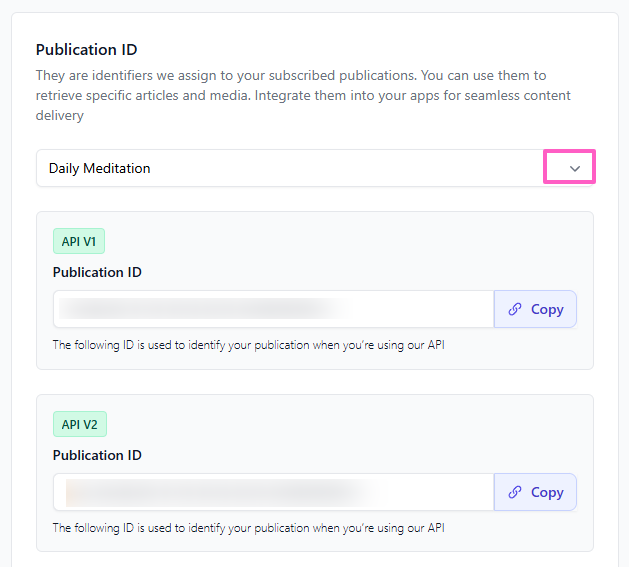Focus the API V1 Publication ID field

coord(400,310)
